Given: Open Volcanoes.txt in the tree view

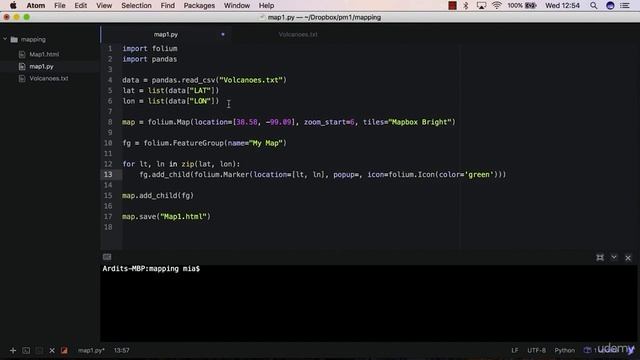Looking at the screenshot, I should tap(49, 78).
